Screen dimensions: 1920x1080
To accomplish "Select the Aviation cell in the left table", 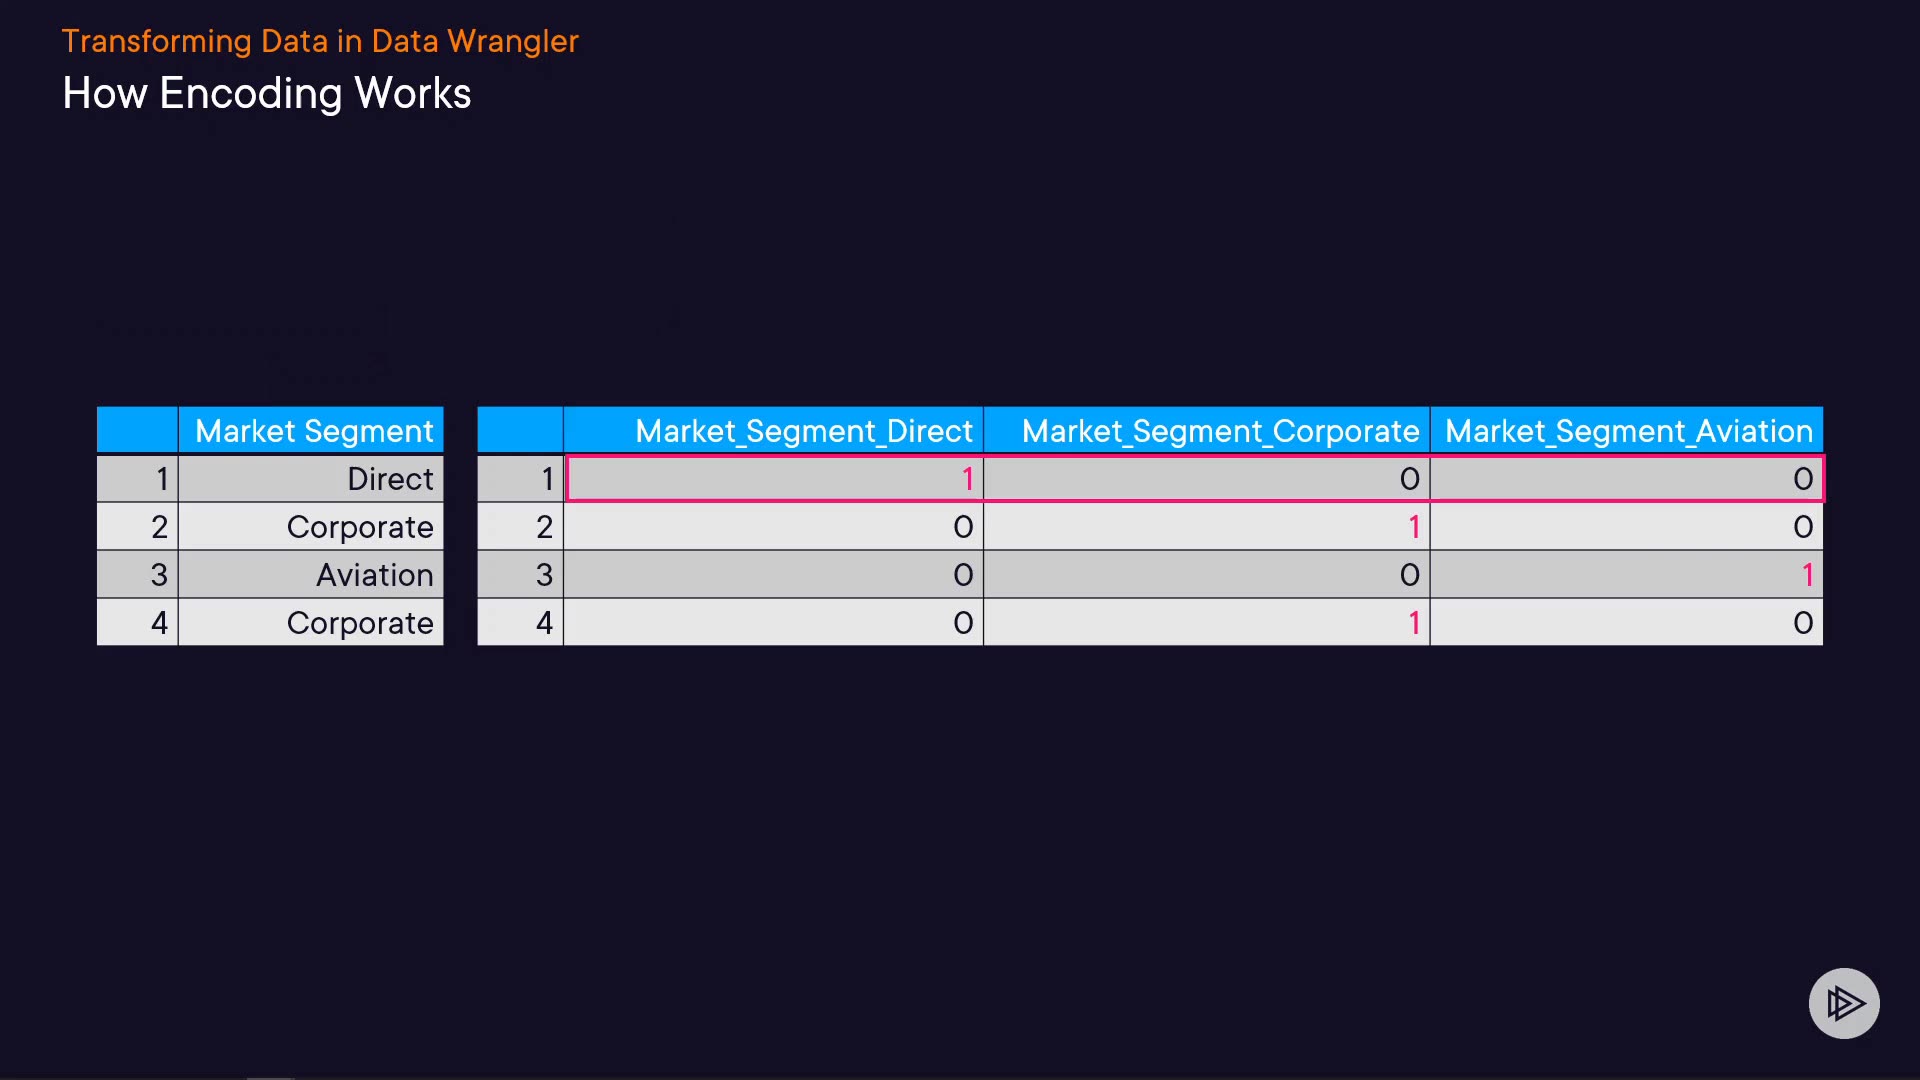I will (375, 575).
